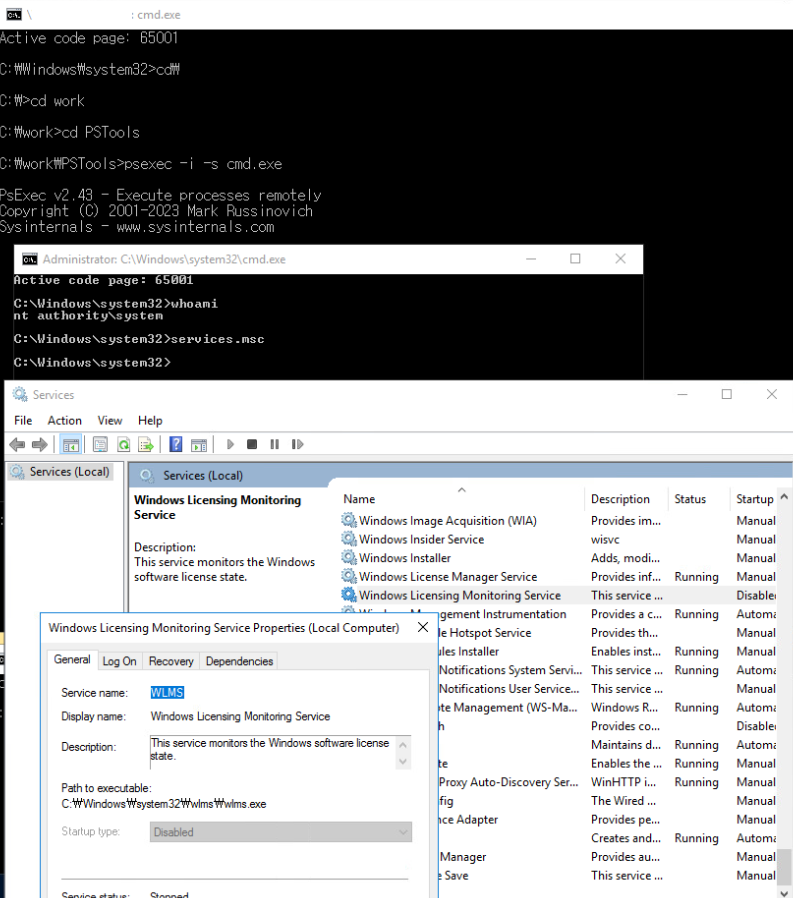Viewport: 793px width, 898px height.
Task: Click 'Creates and...' description cell
Action: coord(626,837)
